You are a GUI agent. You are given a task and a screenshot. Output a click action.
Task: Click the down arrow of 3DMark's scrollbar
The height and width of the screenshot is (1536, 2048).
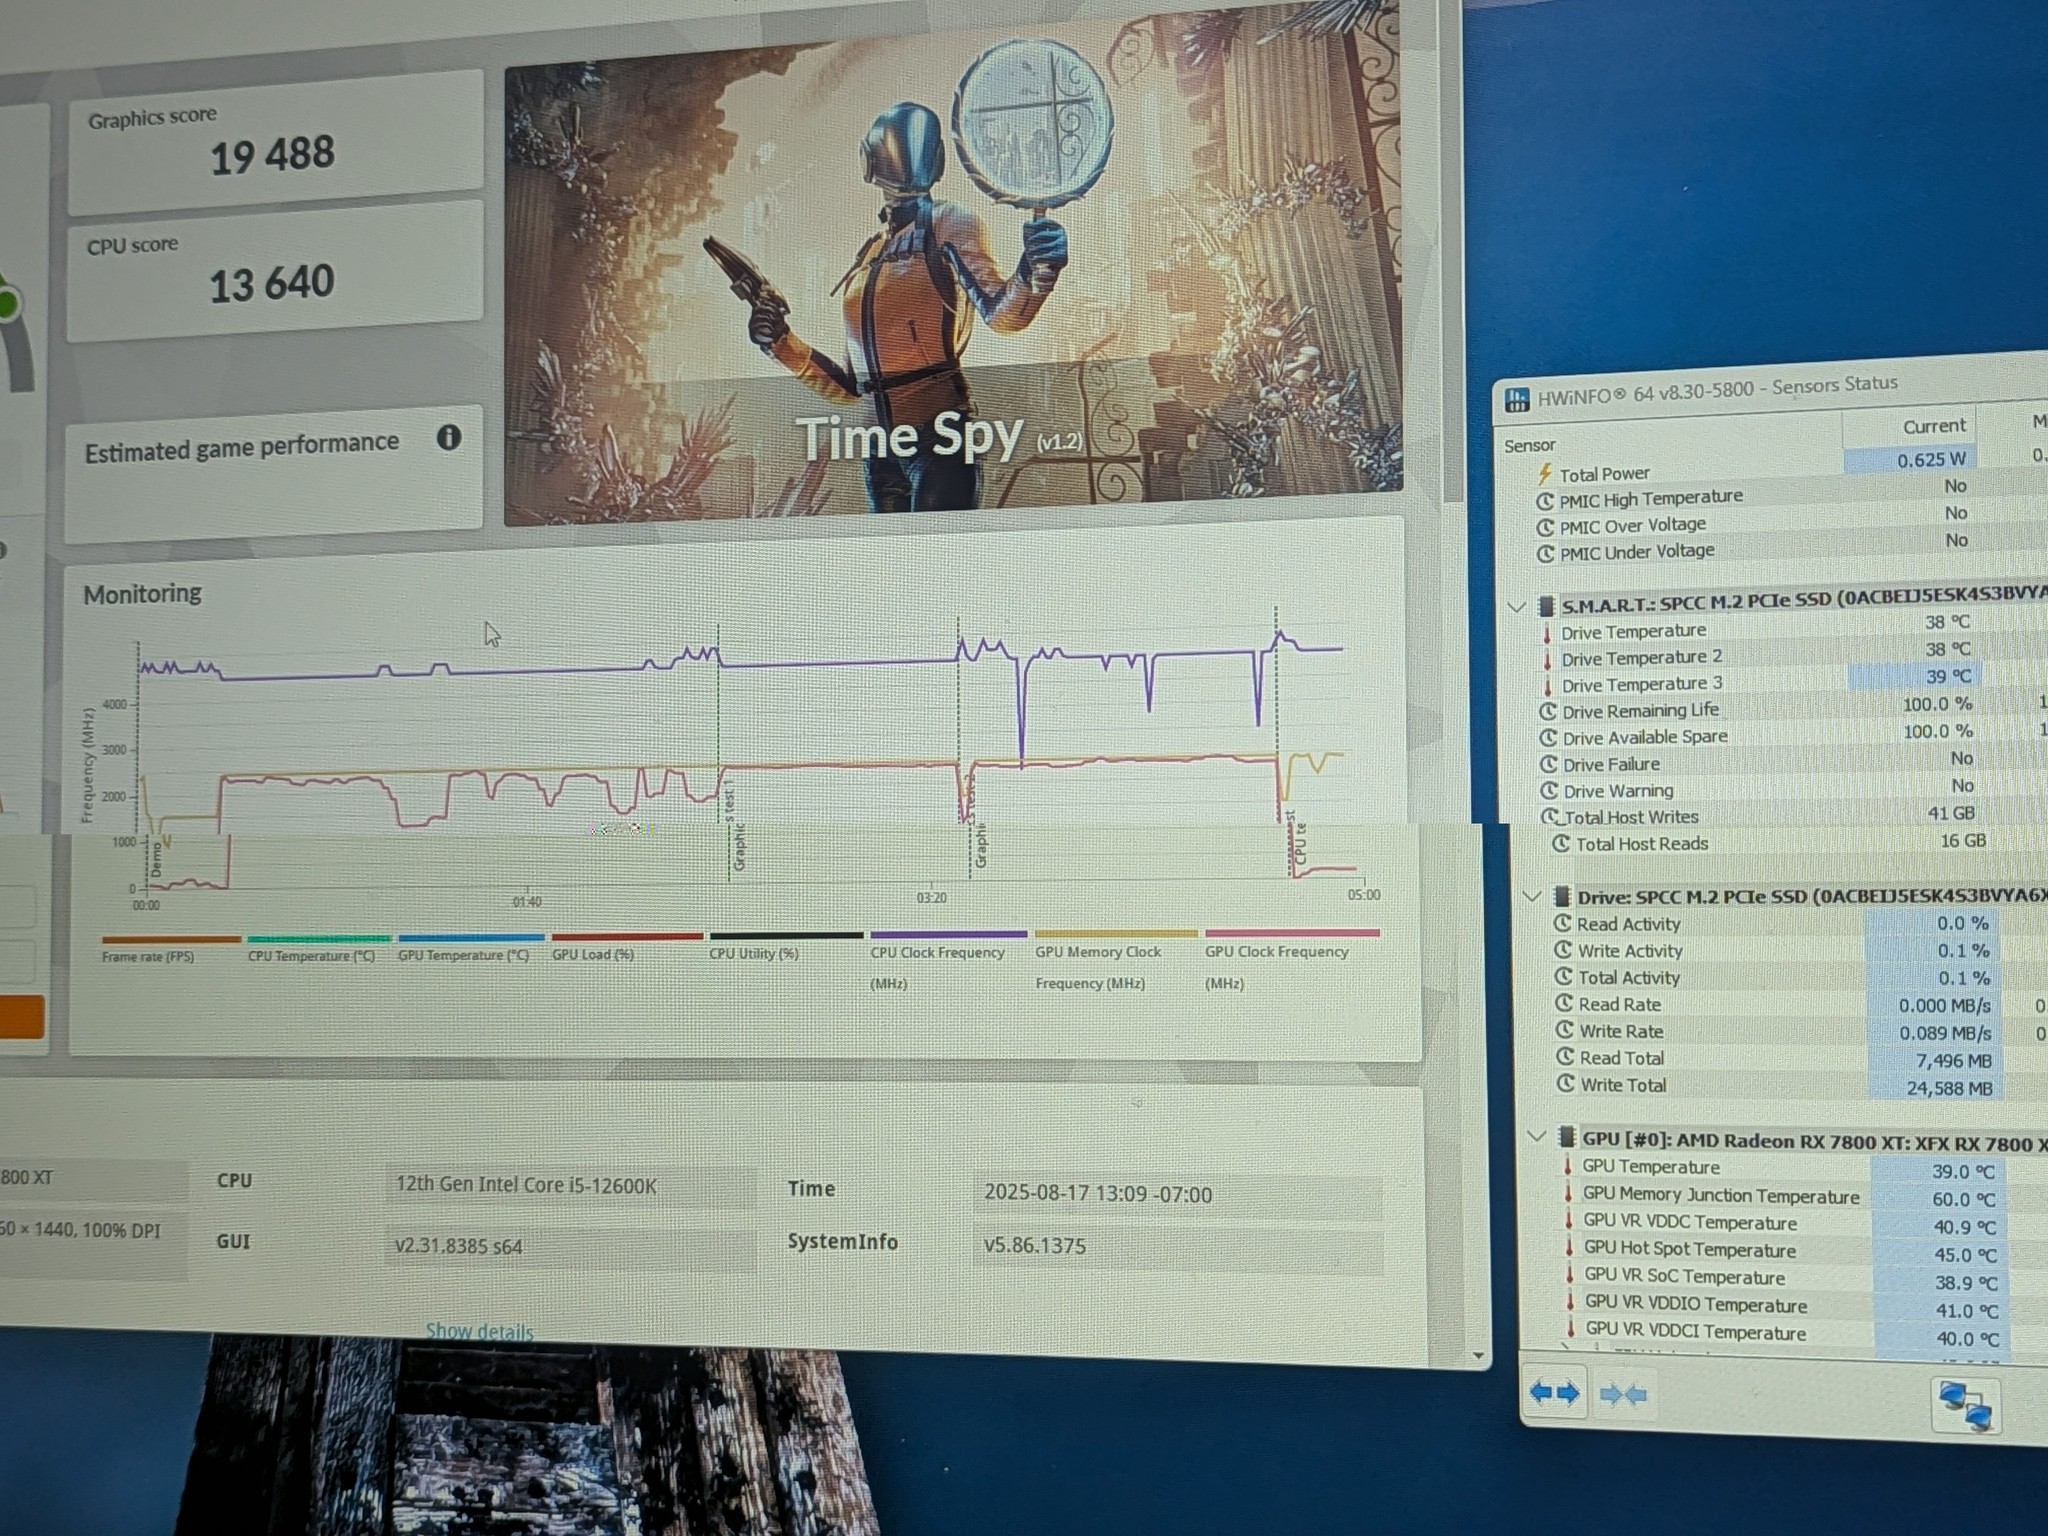1478,1356
